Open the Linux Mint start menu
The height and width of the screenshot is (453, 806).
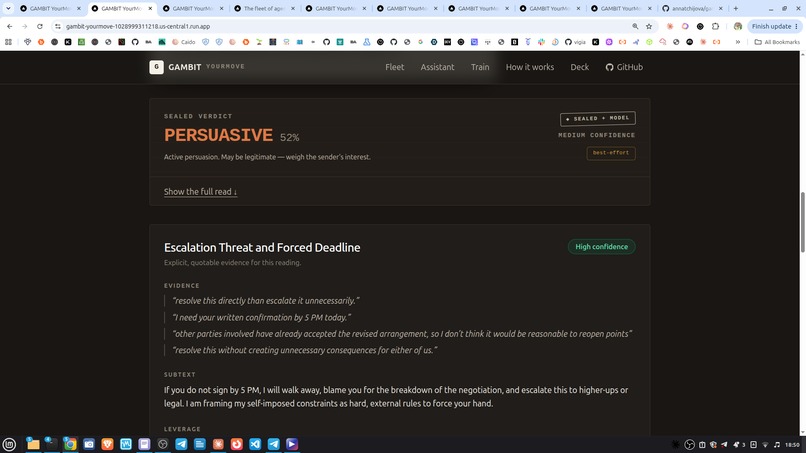pyautogui.click(x=9, y=444)
